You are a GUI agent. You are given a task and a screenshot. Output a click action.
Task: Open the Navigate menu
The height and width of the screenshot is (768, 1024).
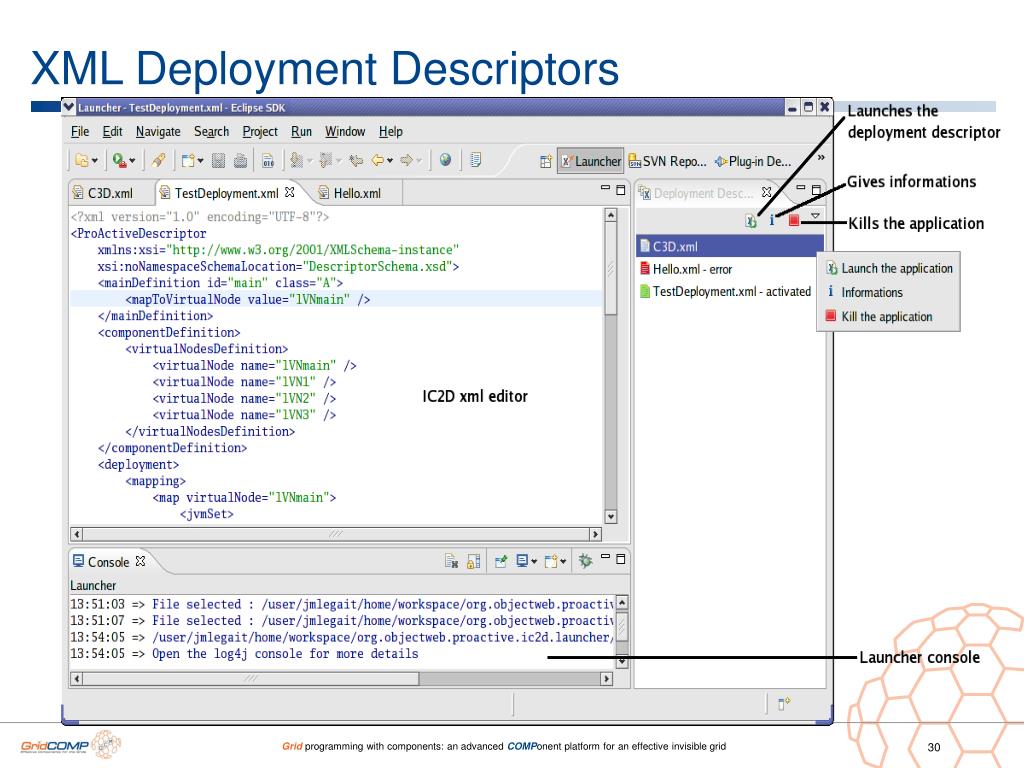coord(158,131)
